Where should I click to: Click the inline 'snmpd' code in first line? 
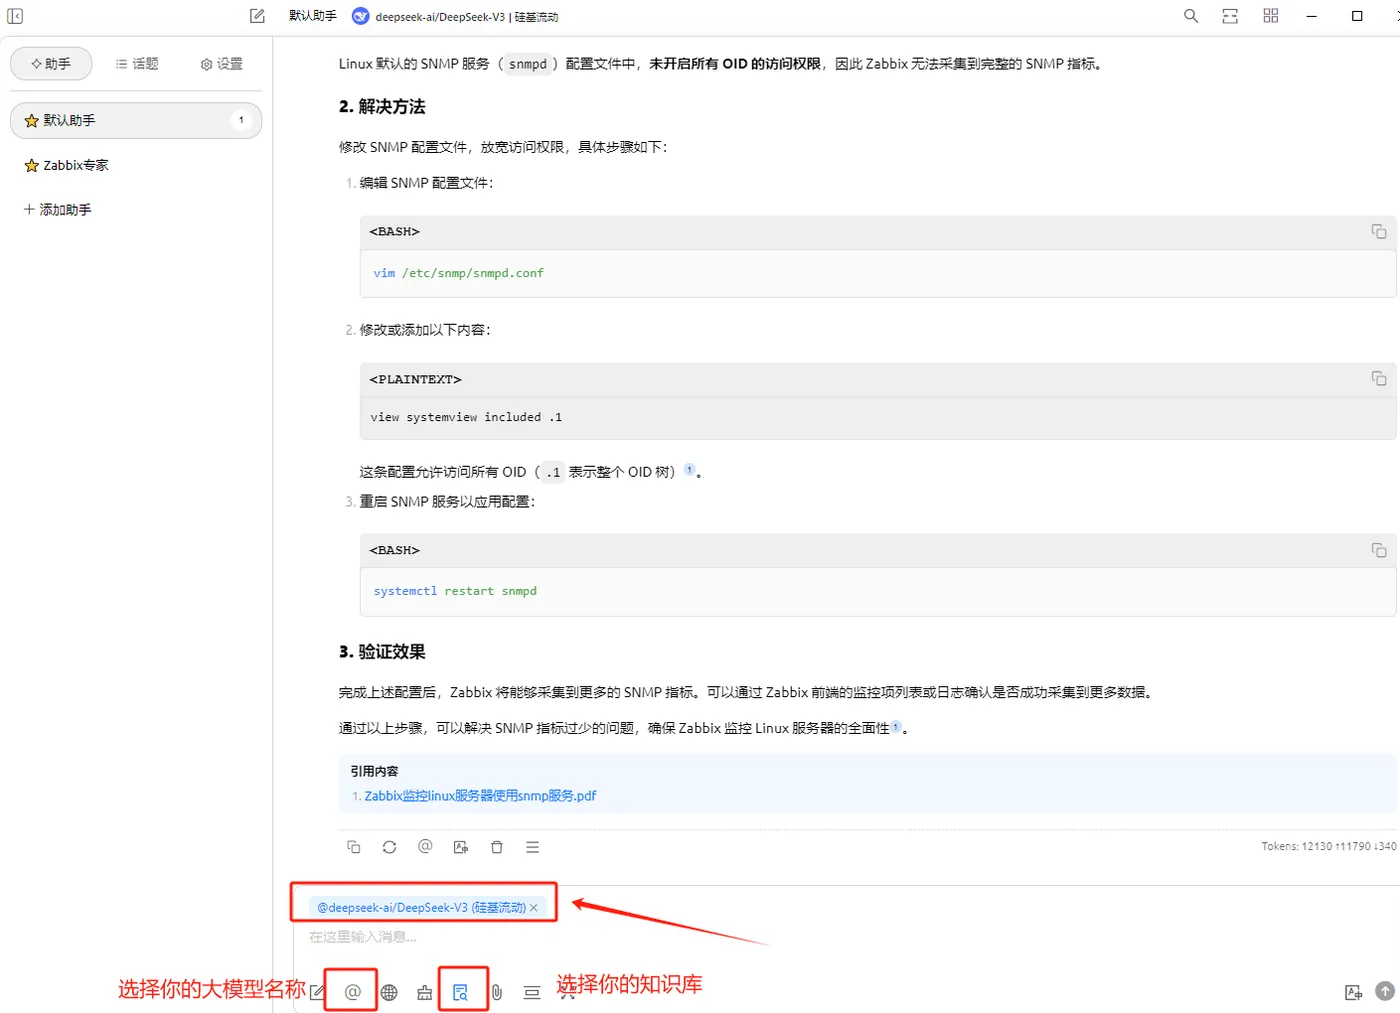tap(528, 64)
